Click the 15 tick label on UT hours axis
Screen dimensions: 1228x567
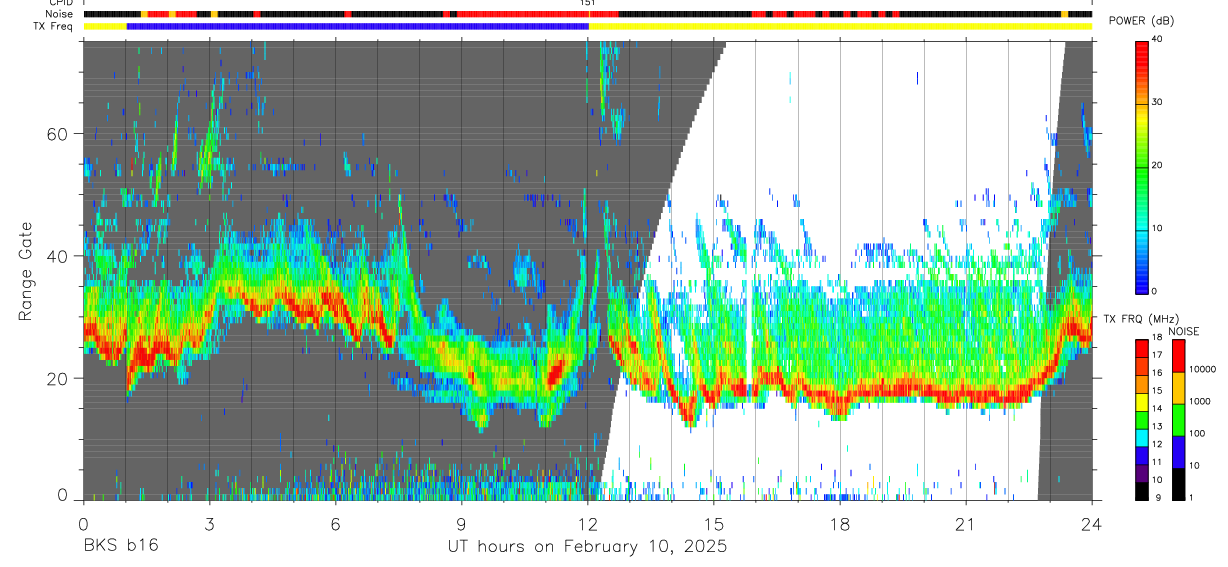tap(714, 524)
